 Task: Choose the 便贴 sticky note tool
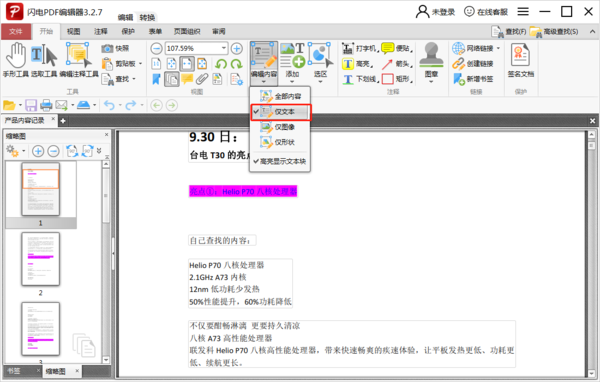pos(397,48)
